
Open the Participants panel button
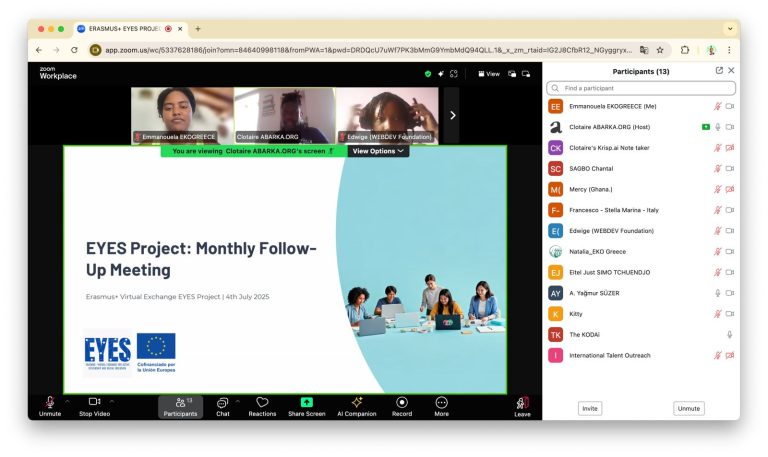(180, 407)
